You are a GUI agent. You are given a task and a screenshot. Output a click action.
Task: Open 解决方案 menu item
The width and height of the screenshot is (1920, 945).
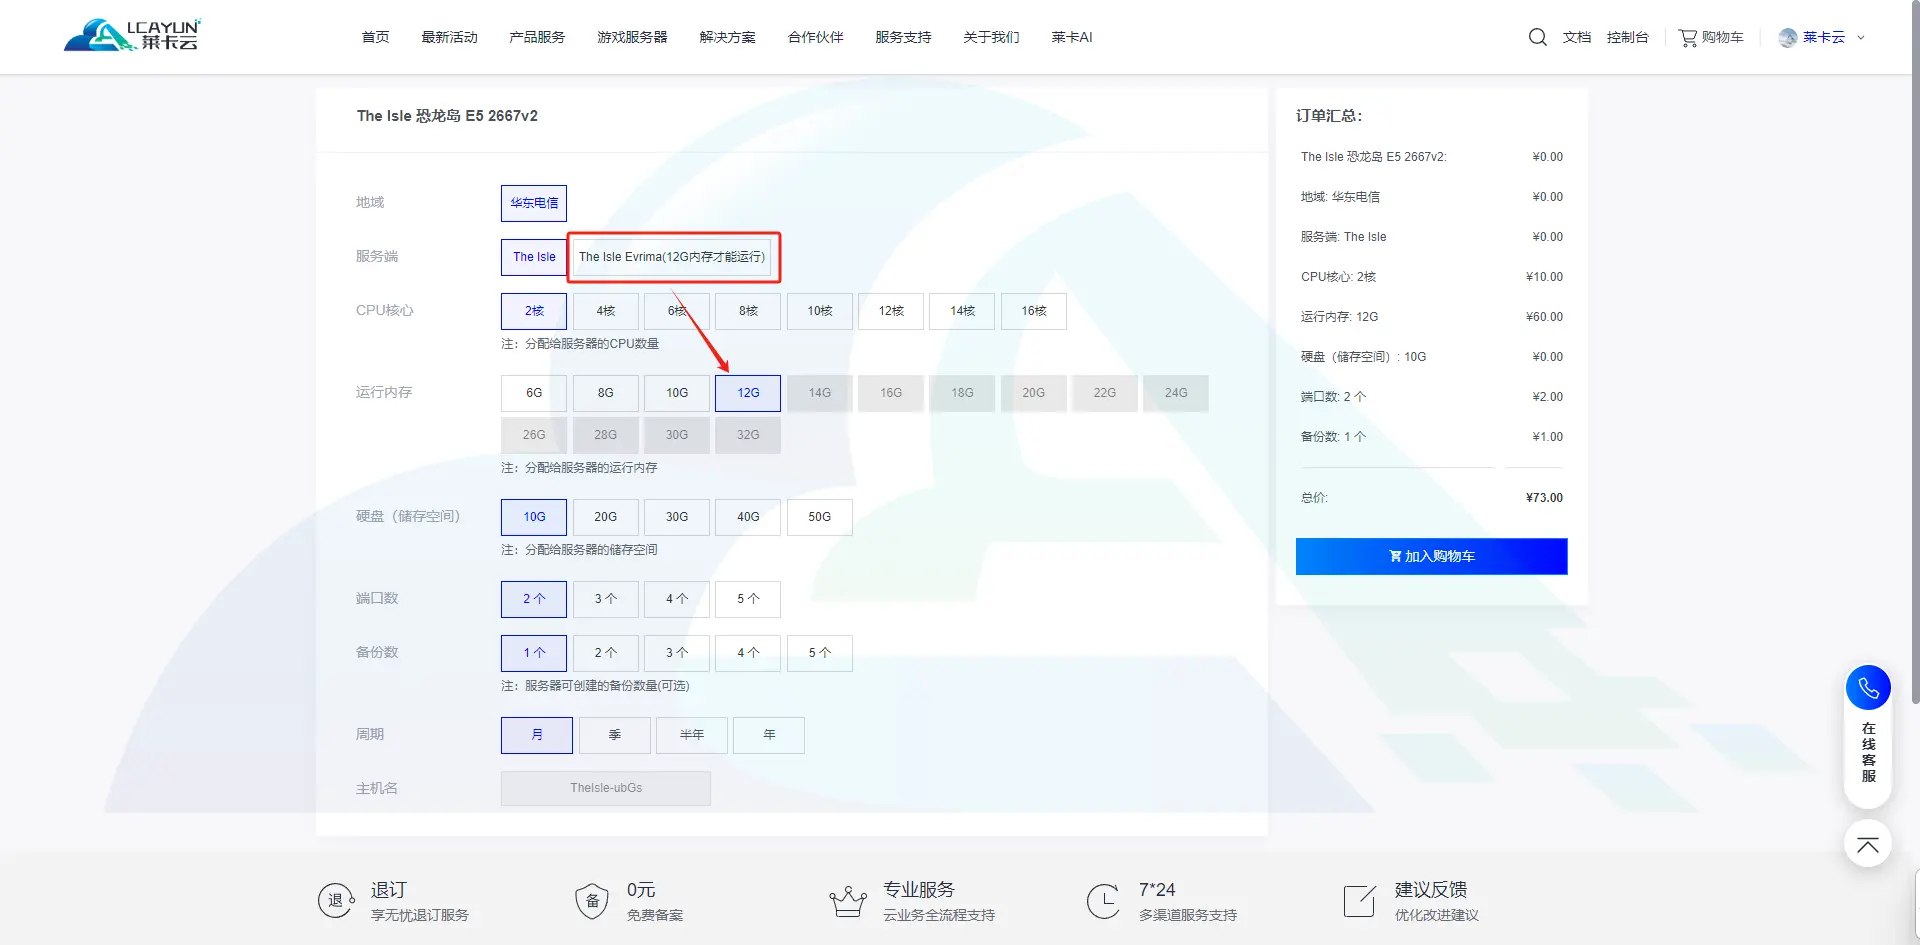pos(727,37)
